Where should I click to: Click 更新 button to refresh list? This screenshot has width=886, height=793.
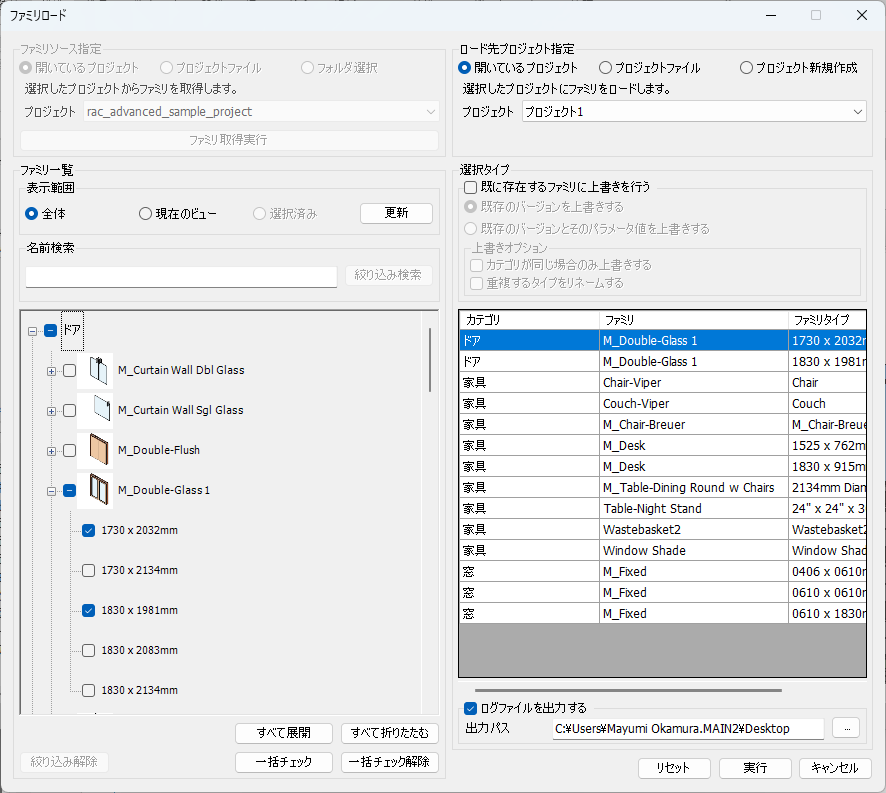(397, 213)
